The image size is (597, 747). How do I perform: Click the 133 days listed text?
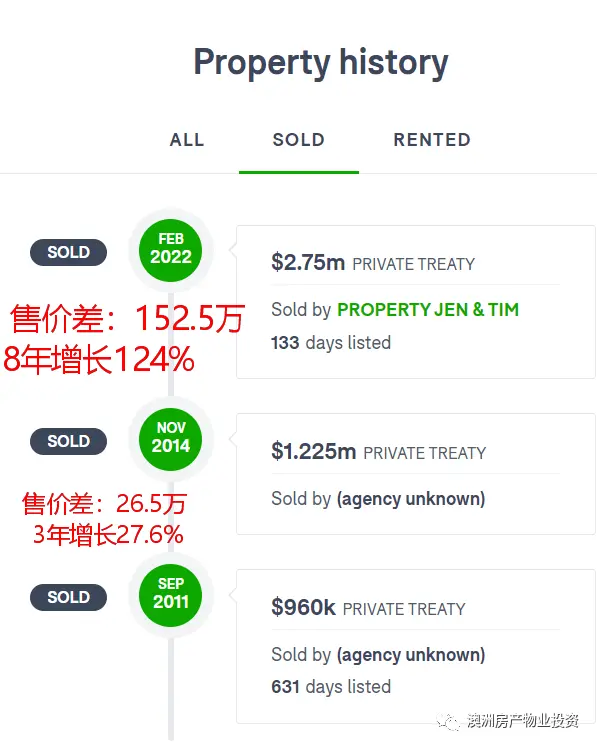[331, 343]
